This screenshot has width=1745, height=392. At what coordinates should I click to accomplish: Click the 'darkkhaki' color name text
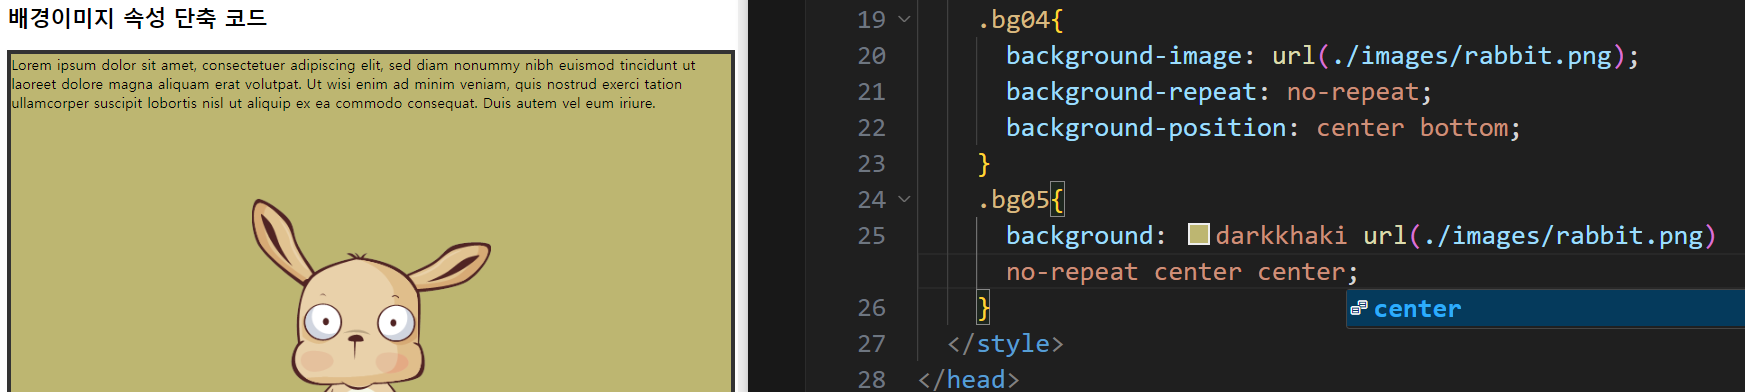[x=1281, y=235]
